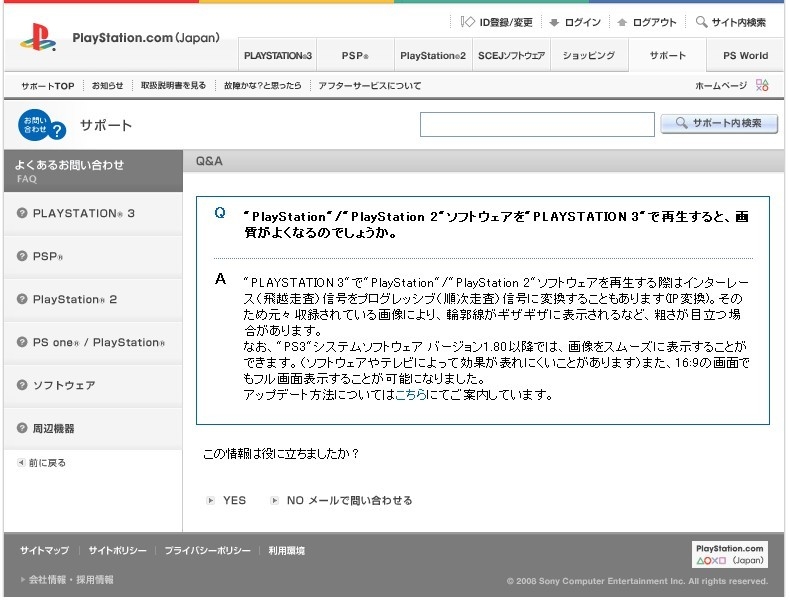Image resolution: width=790 pixels, height=602 pixels.
Task: Open the PS World navigation tab
Action: pyautogui.click(x=745, y=55)
